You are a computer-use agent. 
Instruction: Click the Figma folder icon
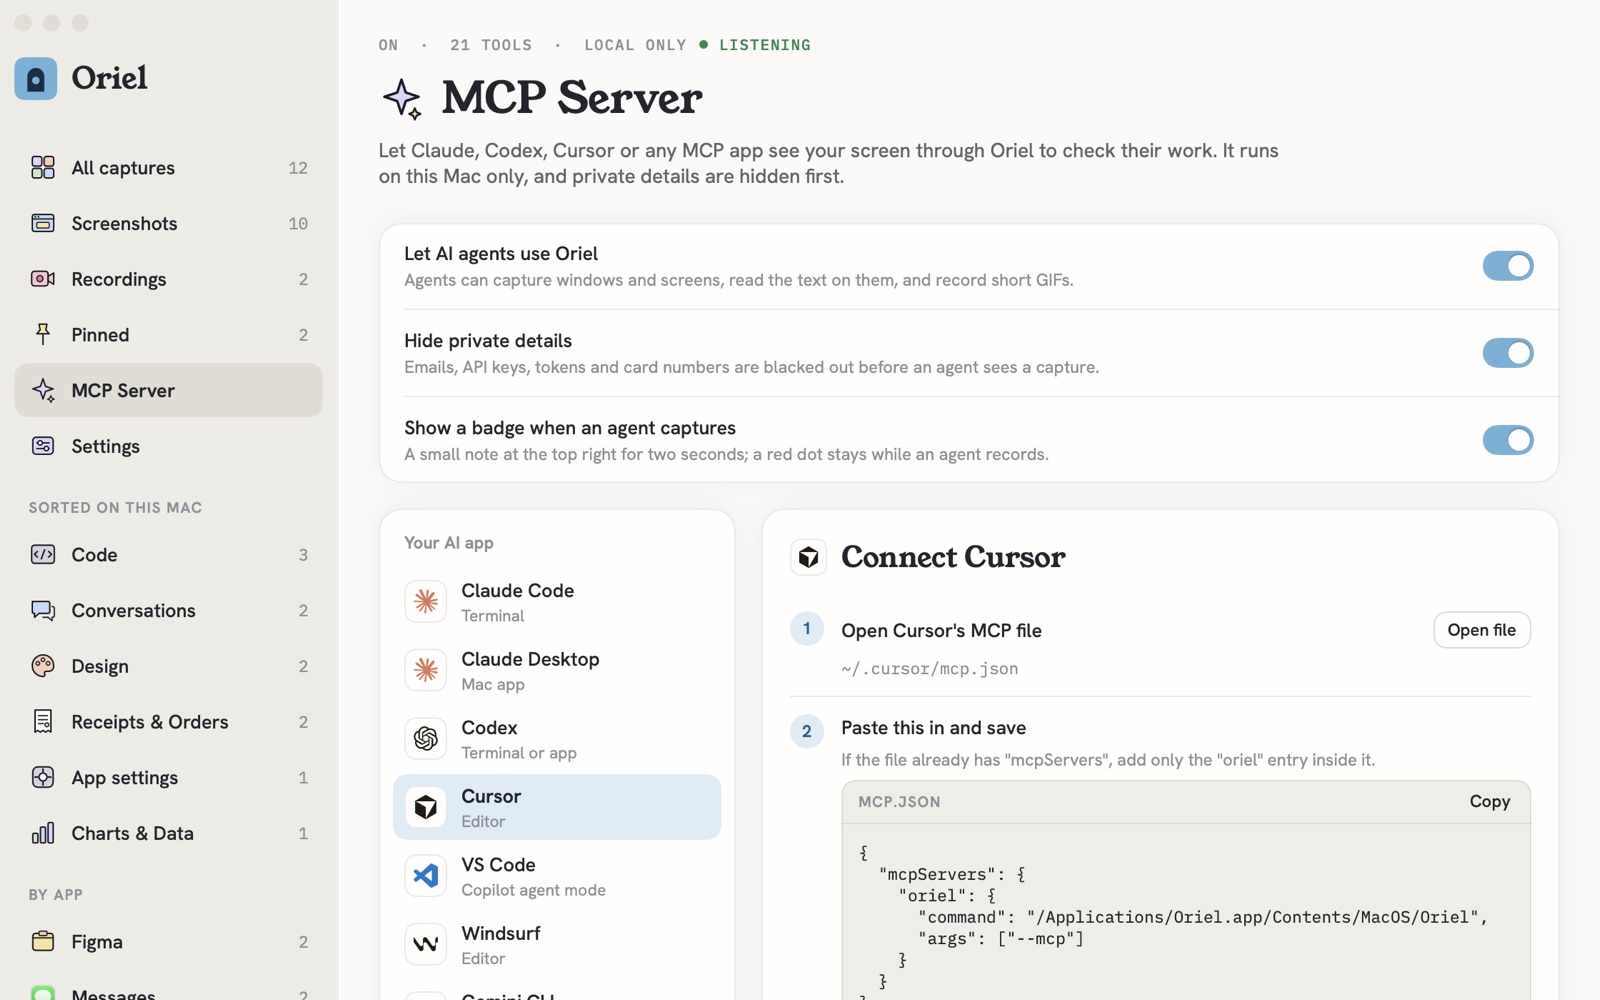click(x=43, y=941)
